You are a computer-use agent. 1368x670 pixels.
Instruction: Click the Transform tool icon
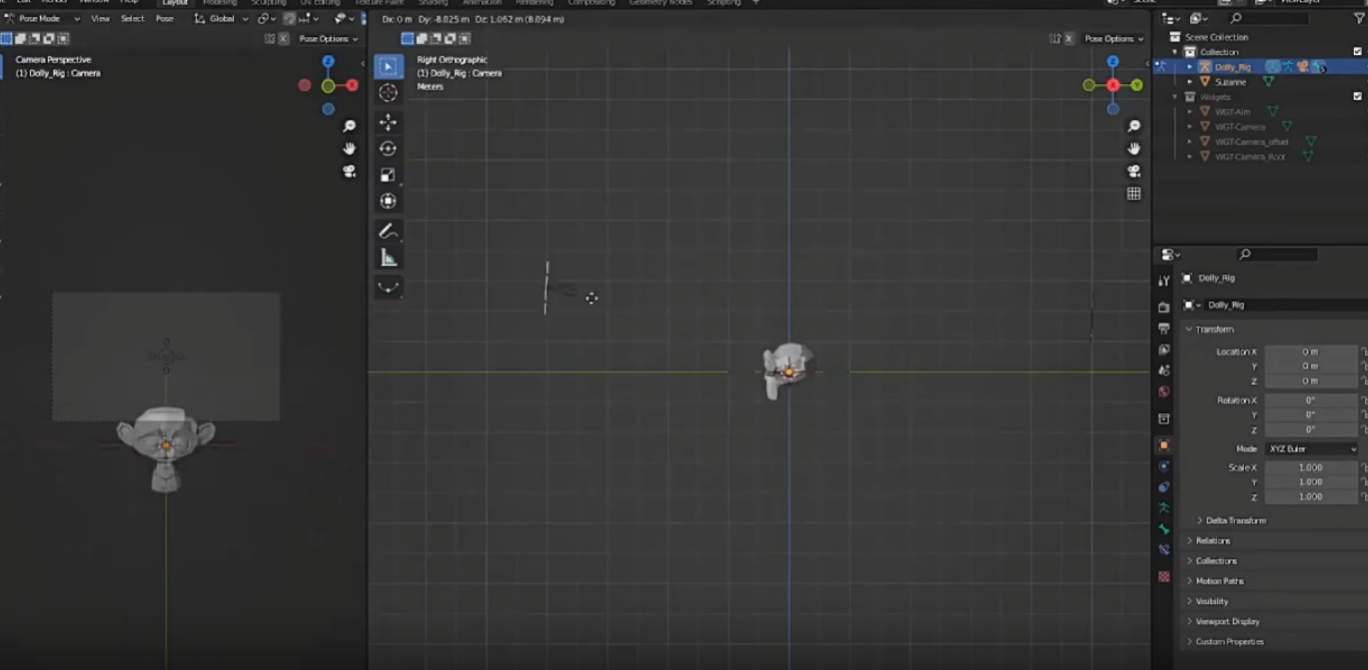click(388, 201)
